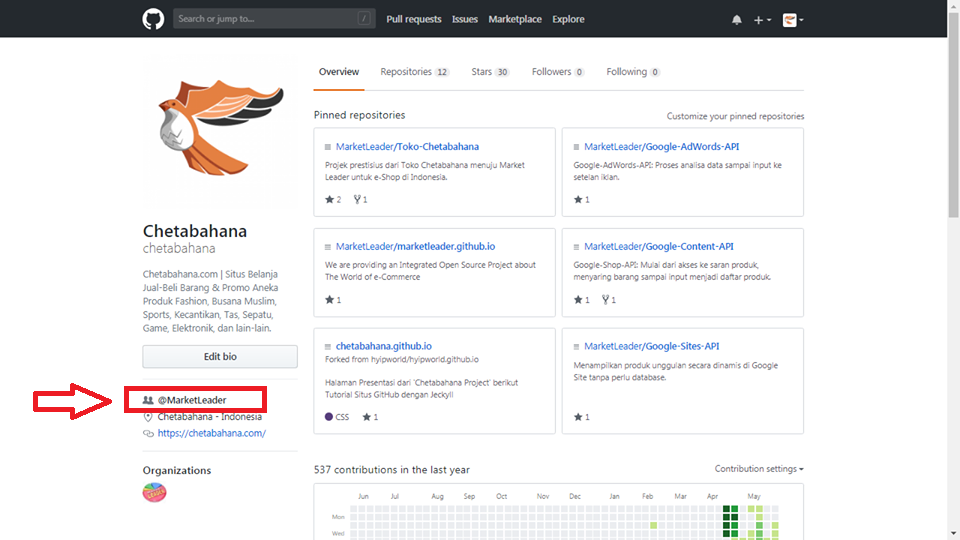Open the Stars tab
Screen dimensions: 960x540
pyautogui.click(x=490, y=72)
